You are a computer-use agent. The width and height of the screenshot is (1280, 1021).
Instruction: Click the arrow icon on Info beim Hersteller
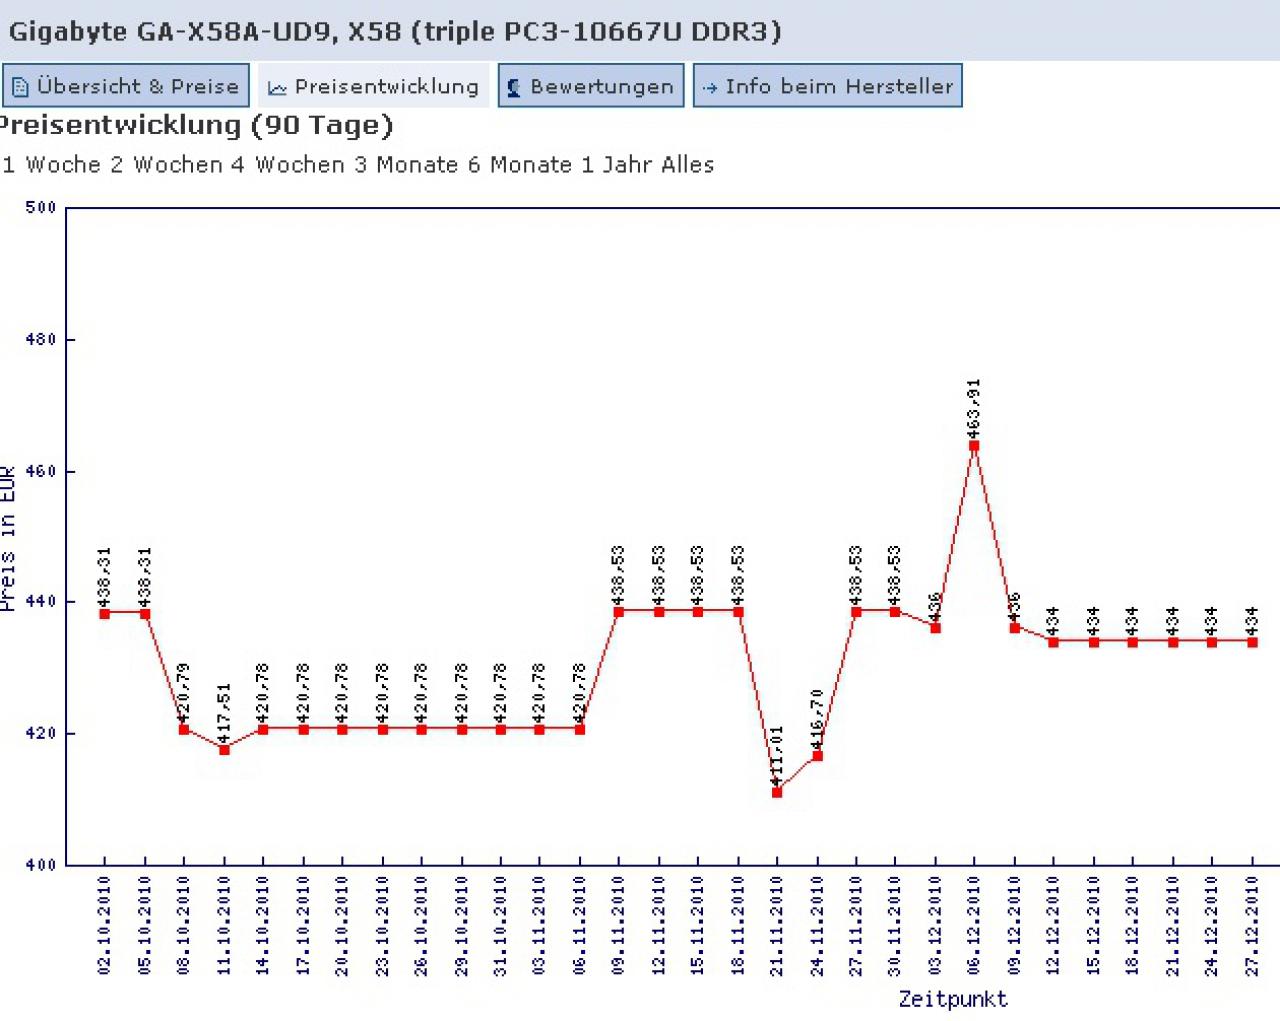[710, 88]
